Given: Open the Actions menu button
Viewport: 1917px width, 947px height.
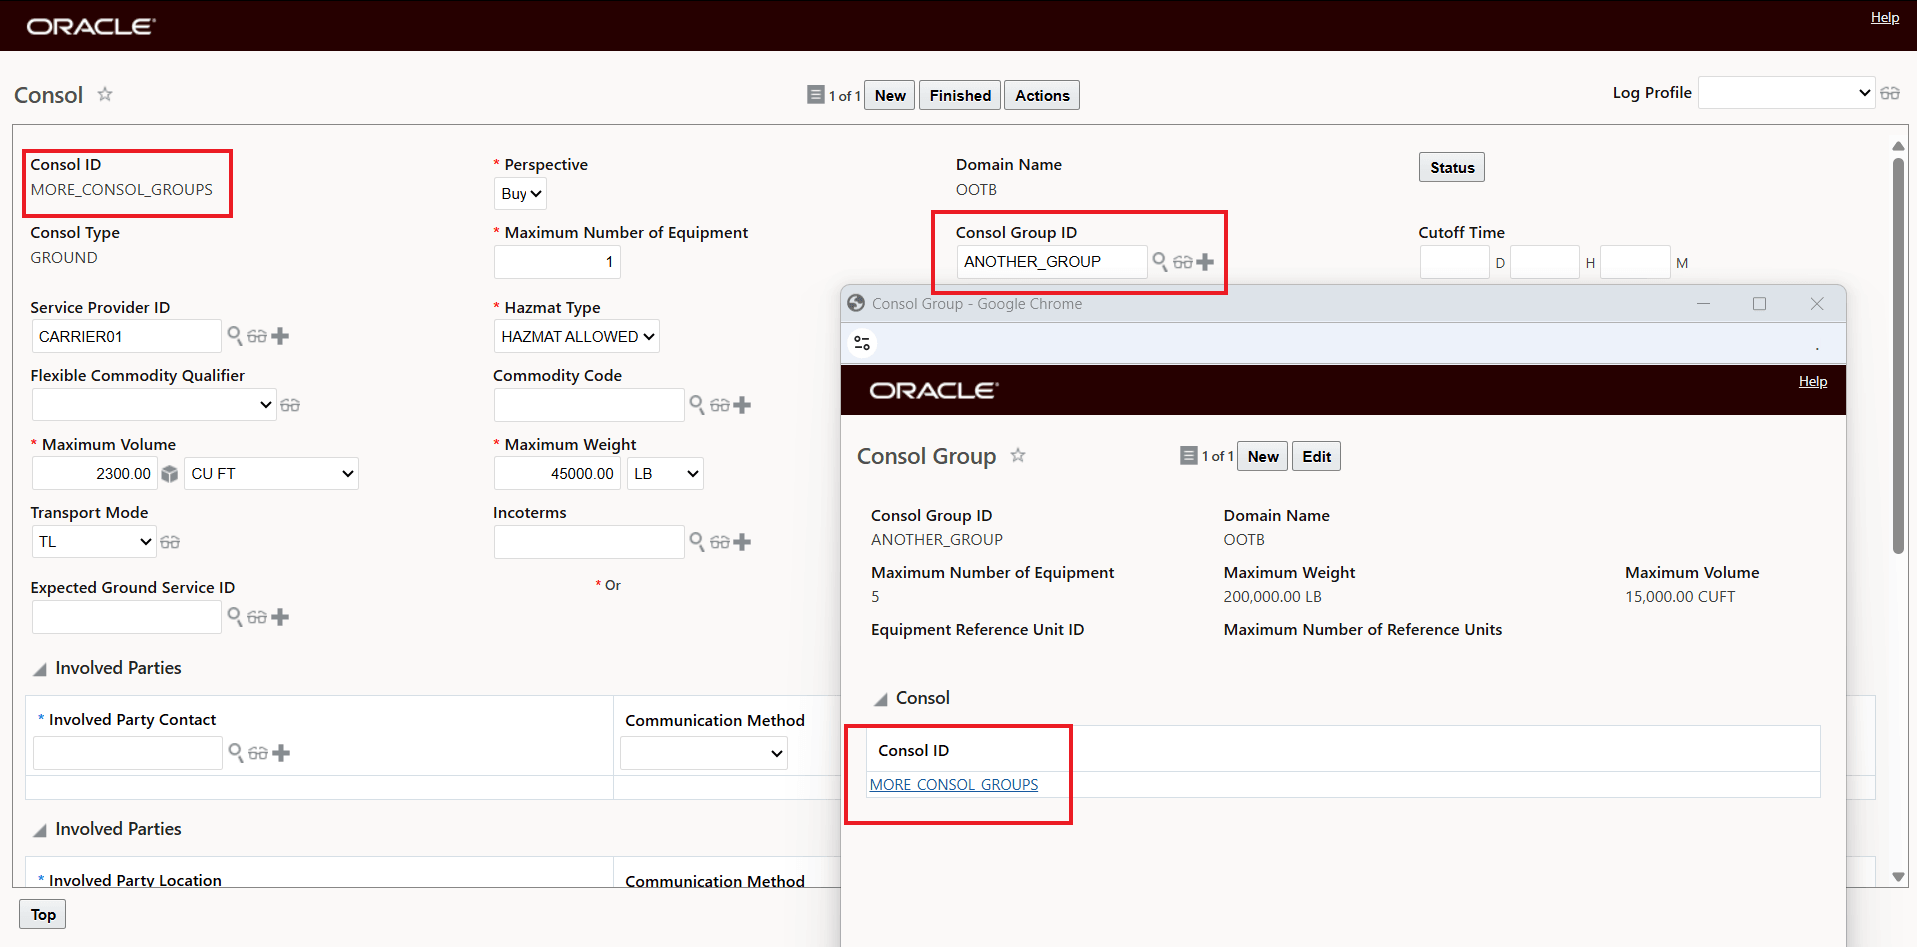Looking at the screenshot, I should click(x=1042, y=96).
